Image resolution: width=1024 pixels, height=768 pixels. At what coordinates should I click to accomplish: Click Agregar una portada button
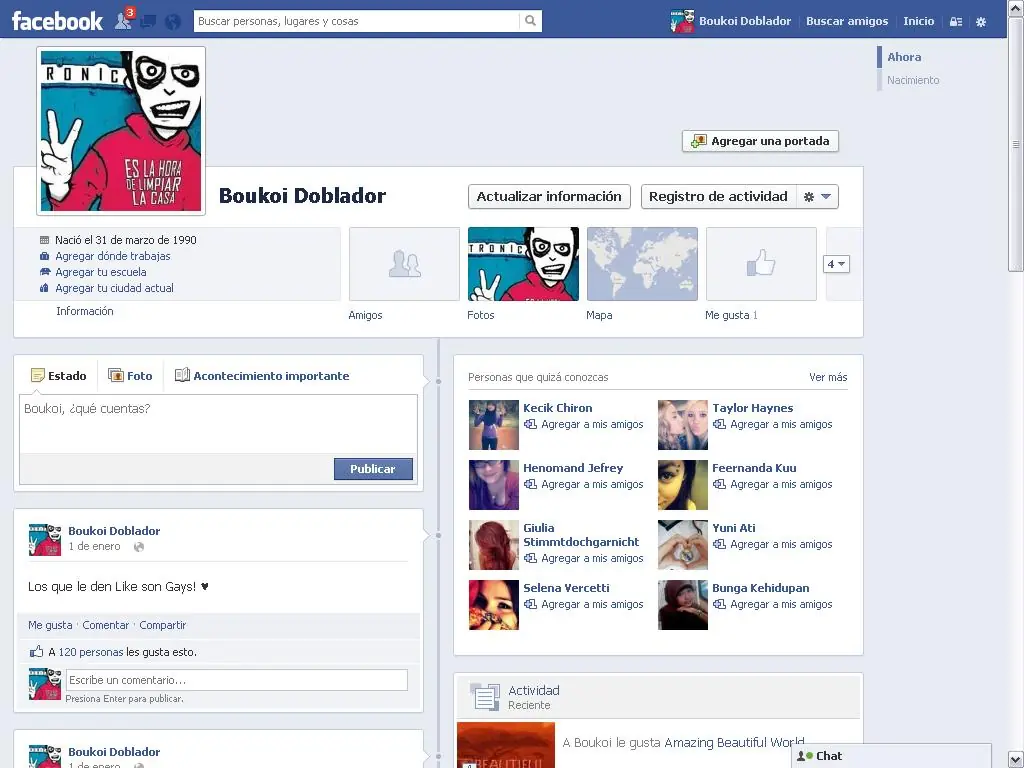click(760, 141)
